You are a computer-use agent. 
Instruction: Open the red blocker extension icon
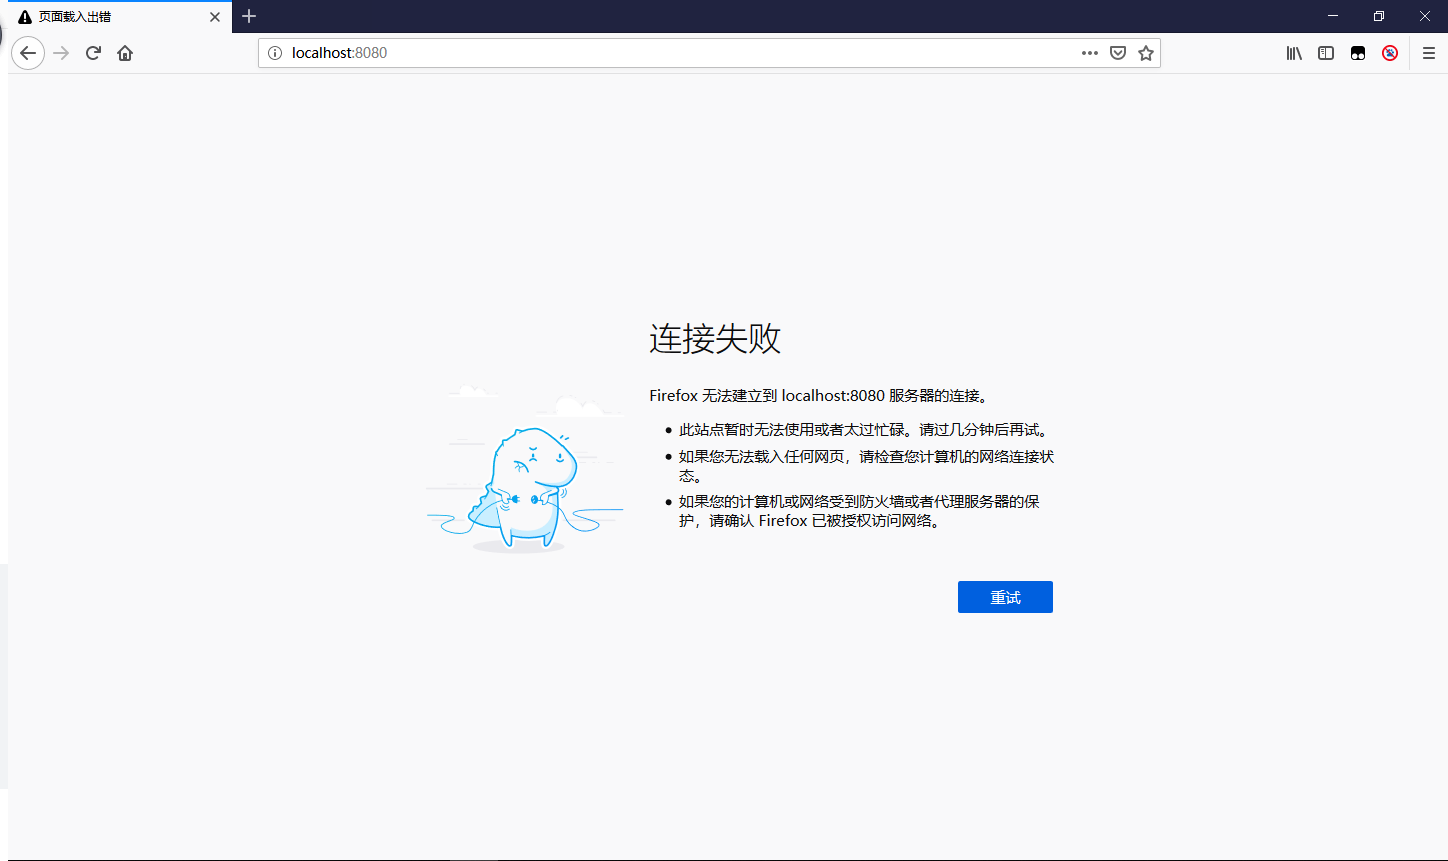pyautogui.click(x=1390, y=53)
